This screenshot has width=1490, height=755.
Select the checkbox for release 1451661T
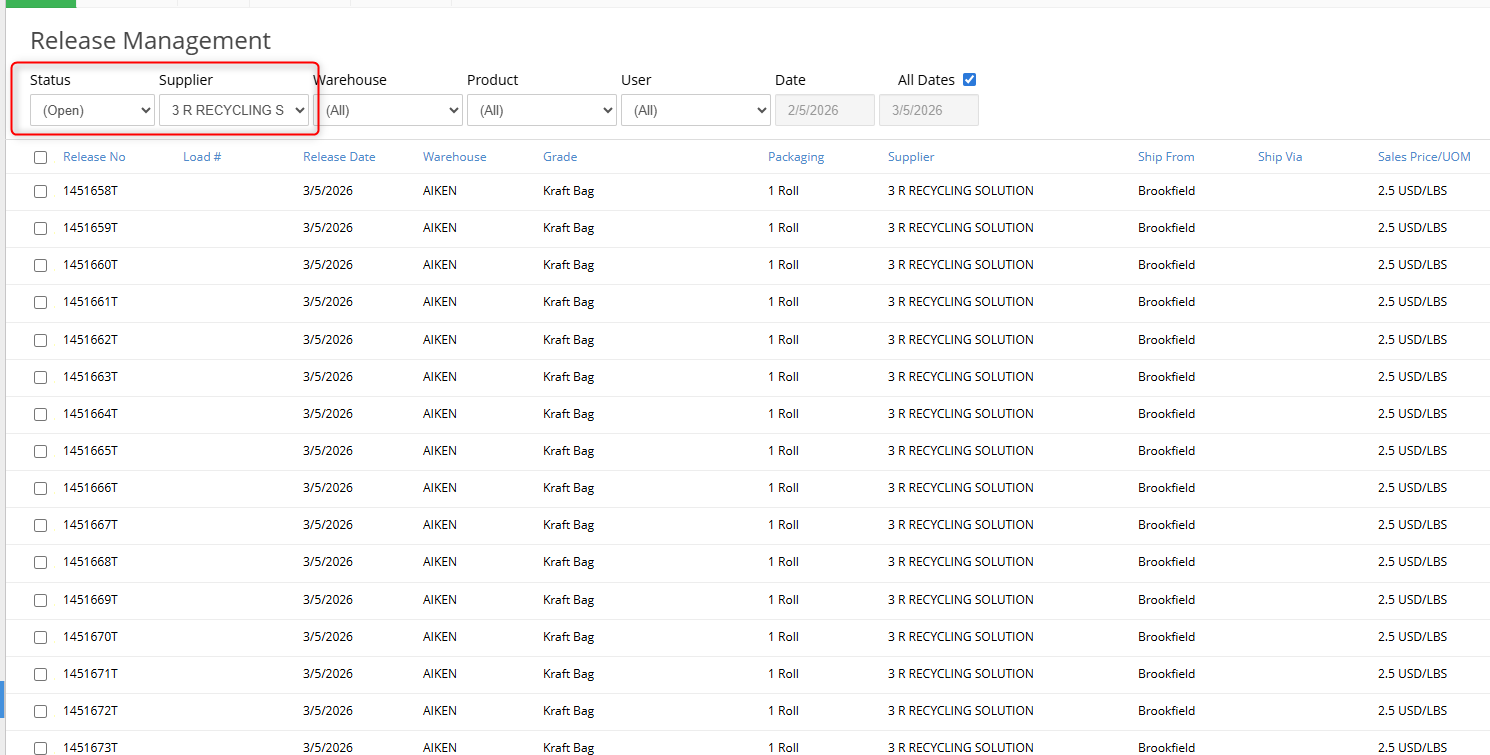pos(40,302)
